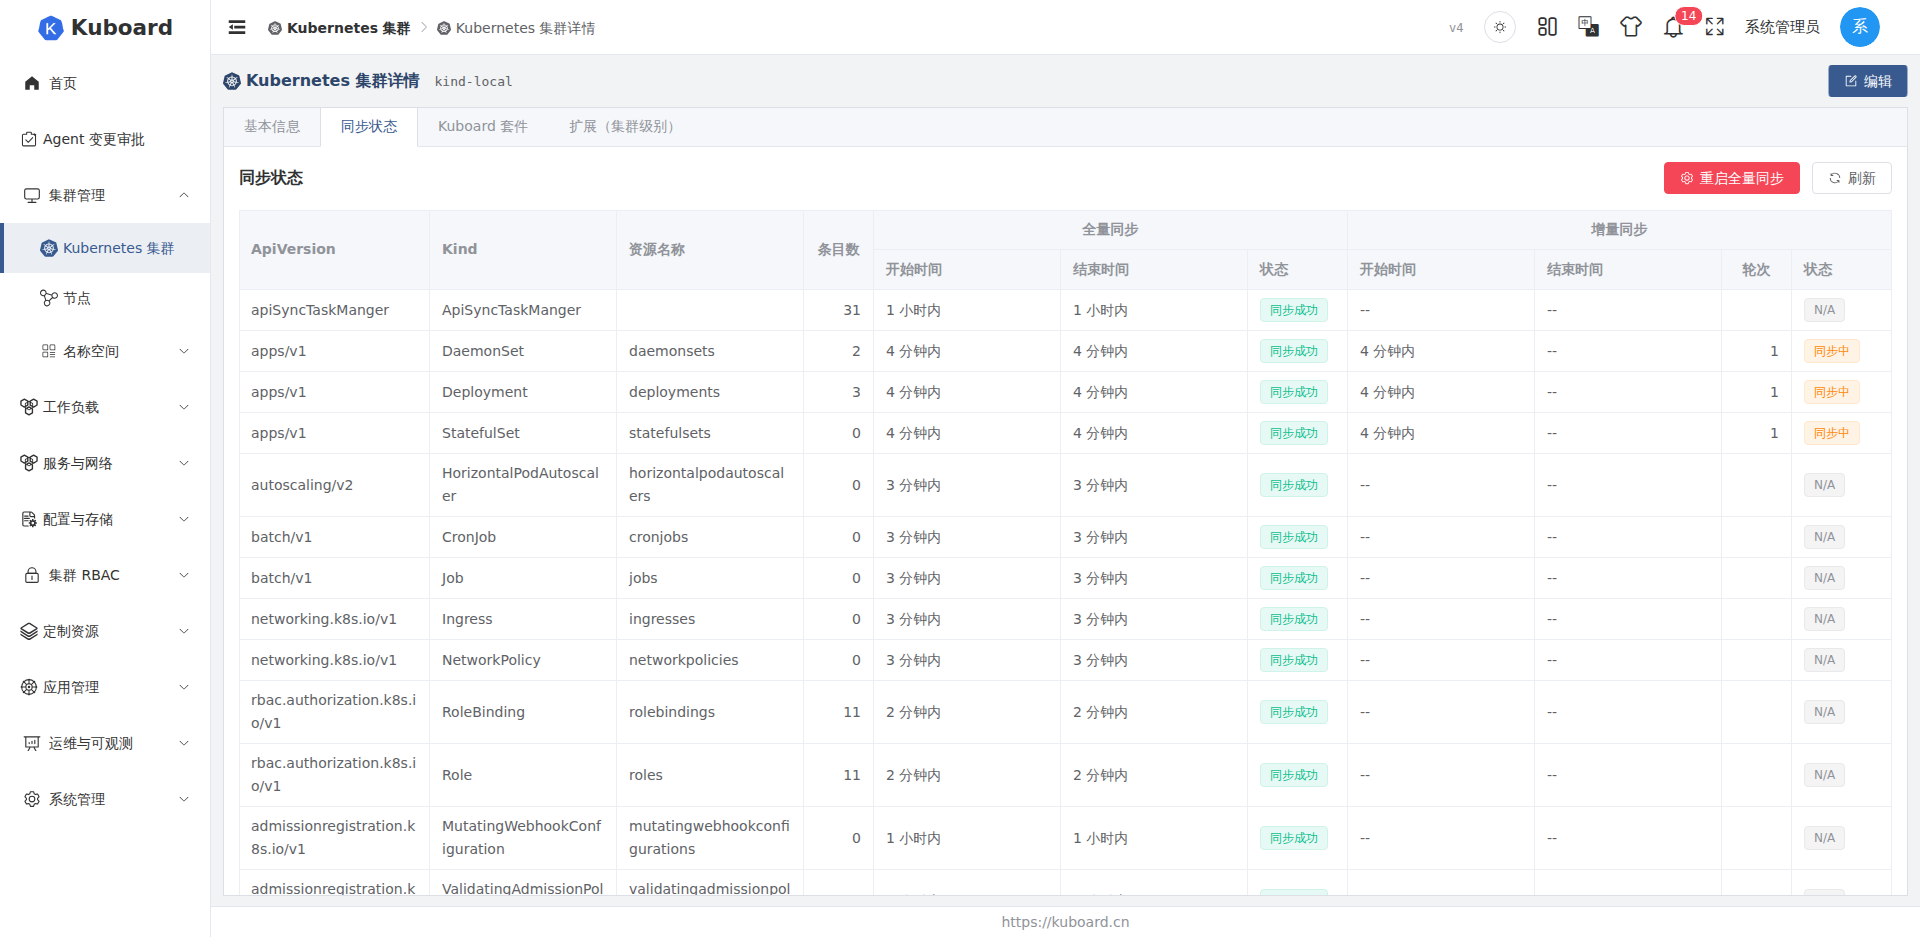Click the Agent 变更审批 sidebar icon

[29, 139]
